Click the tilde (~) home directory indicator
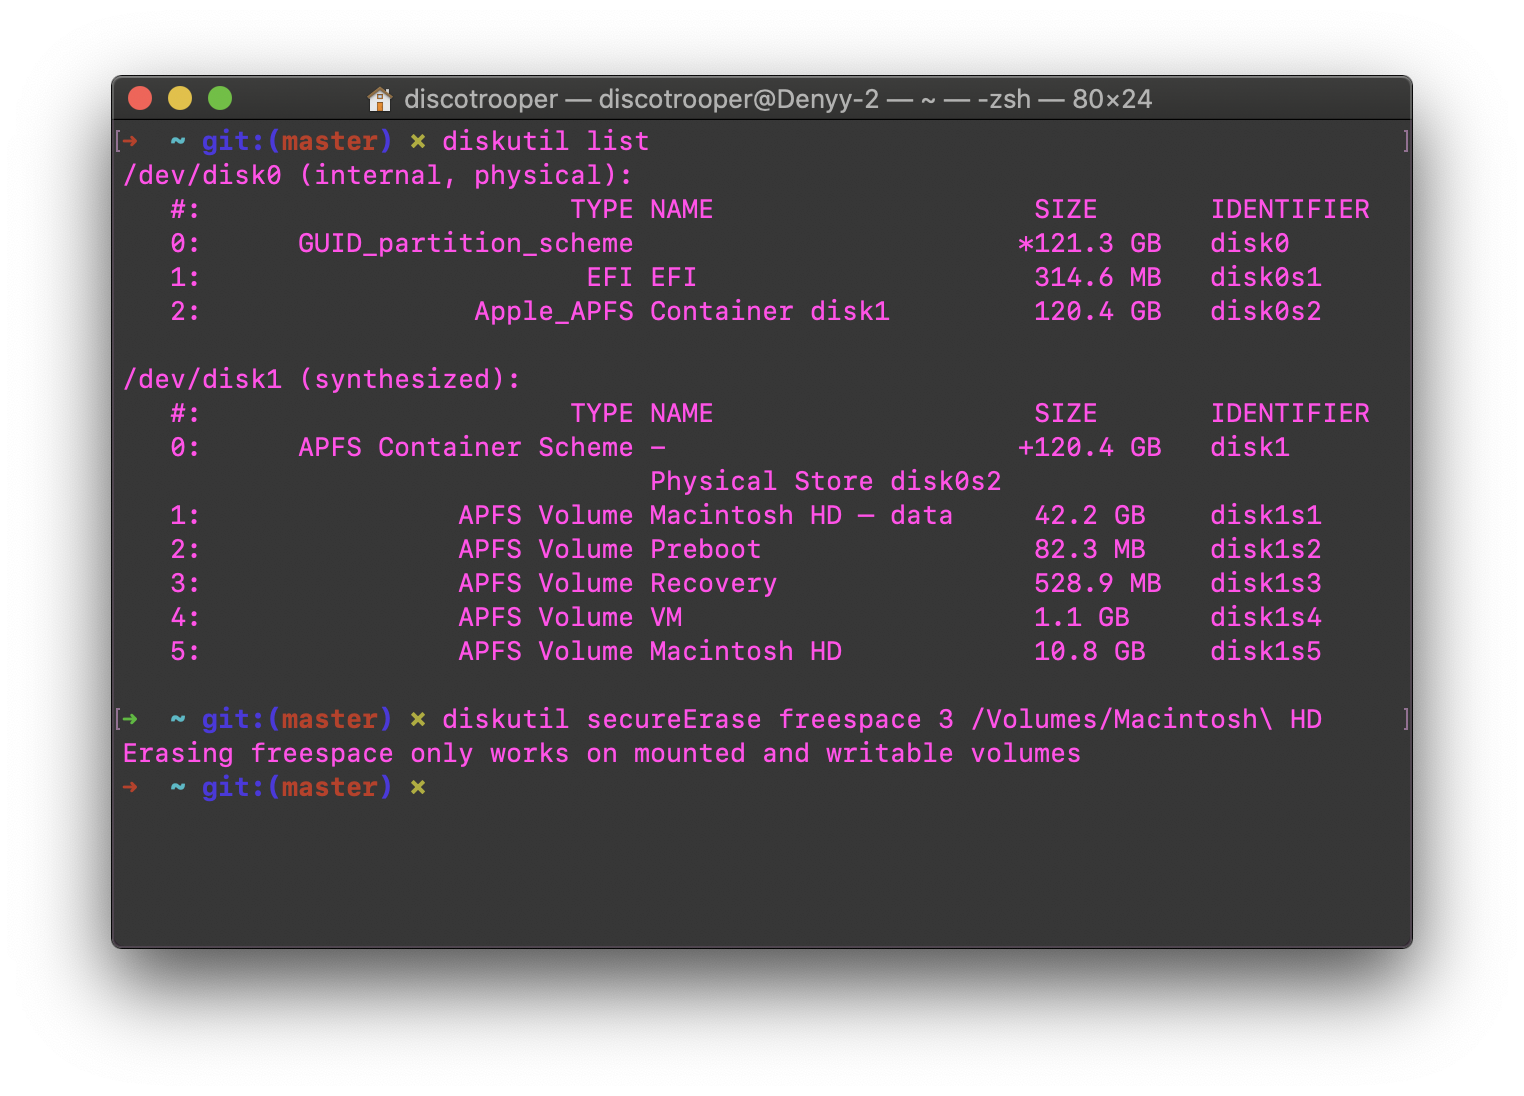The image size is (1524, 1096). coord(176,141)
